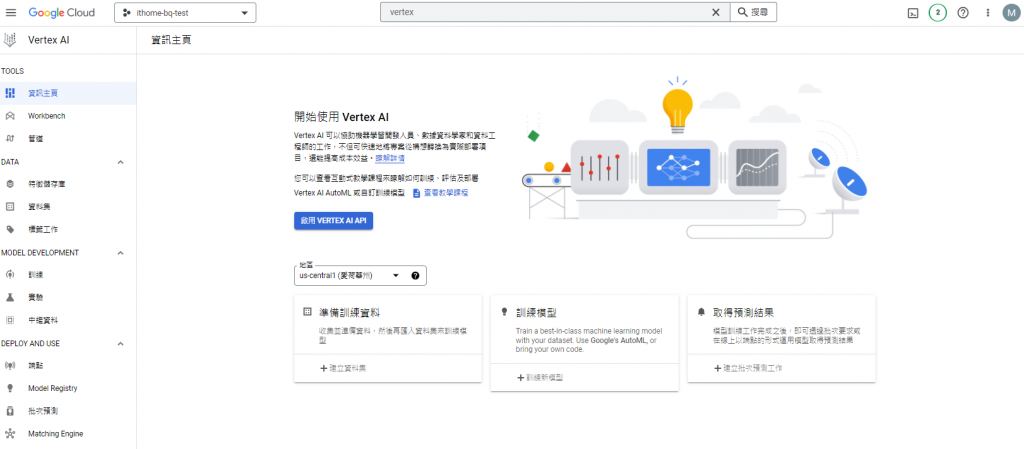This screenshot has height=449, width=1024.
Task: Open the ithome-bq-test project selector
Action: [185, 12]
